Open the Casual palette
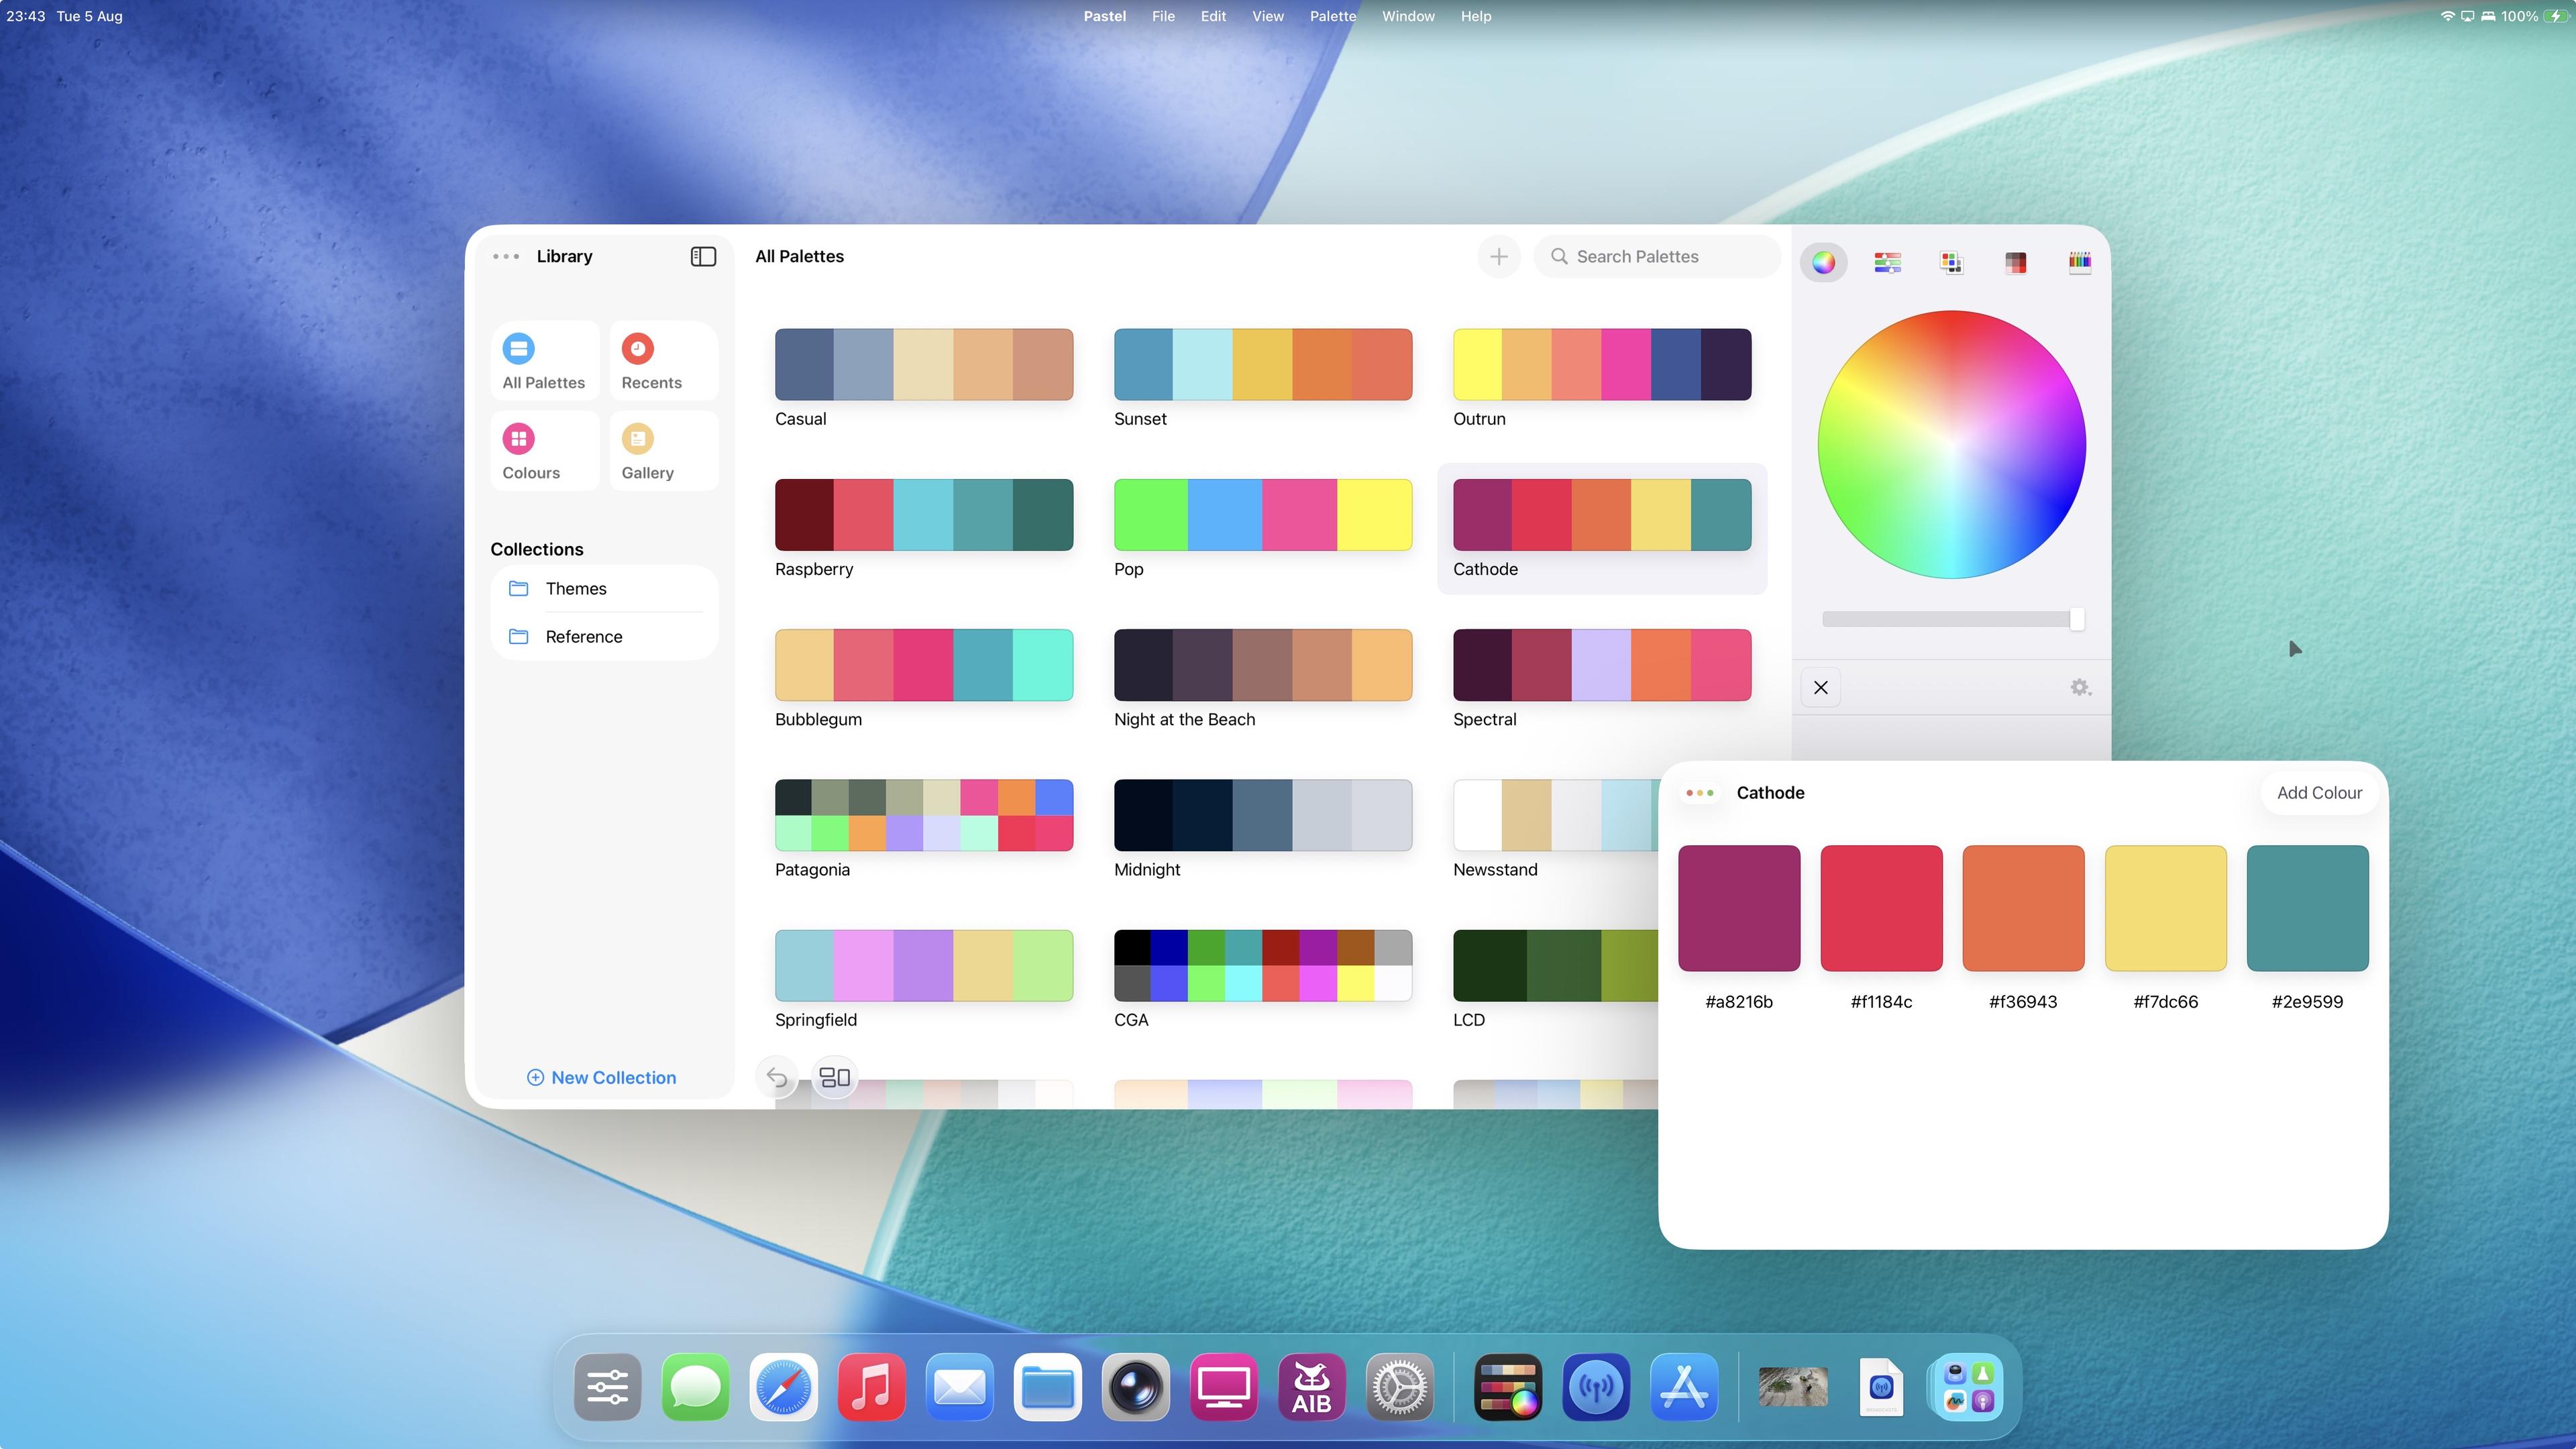 pyautogui.click(x=923, y=364)
